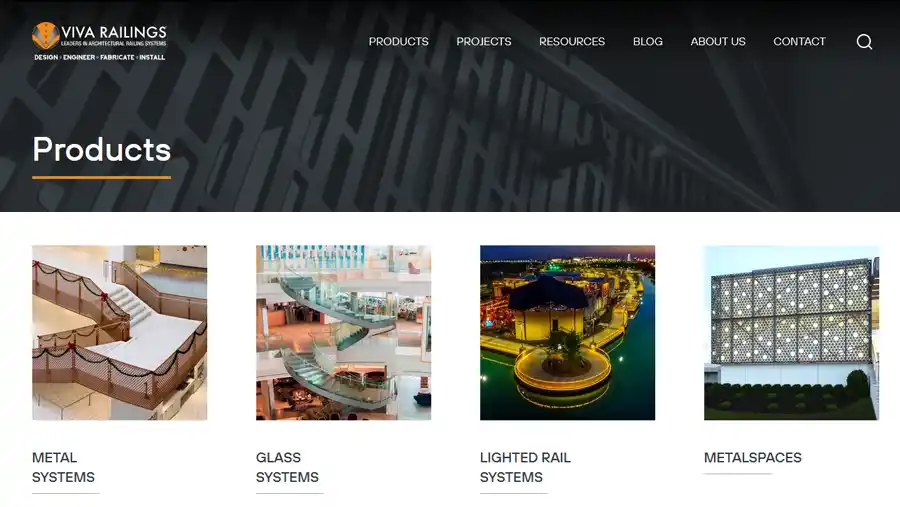The height and width of the screenshot is (507, 900).
Task: Open the Blog page
Action: 647,41
